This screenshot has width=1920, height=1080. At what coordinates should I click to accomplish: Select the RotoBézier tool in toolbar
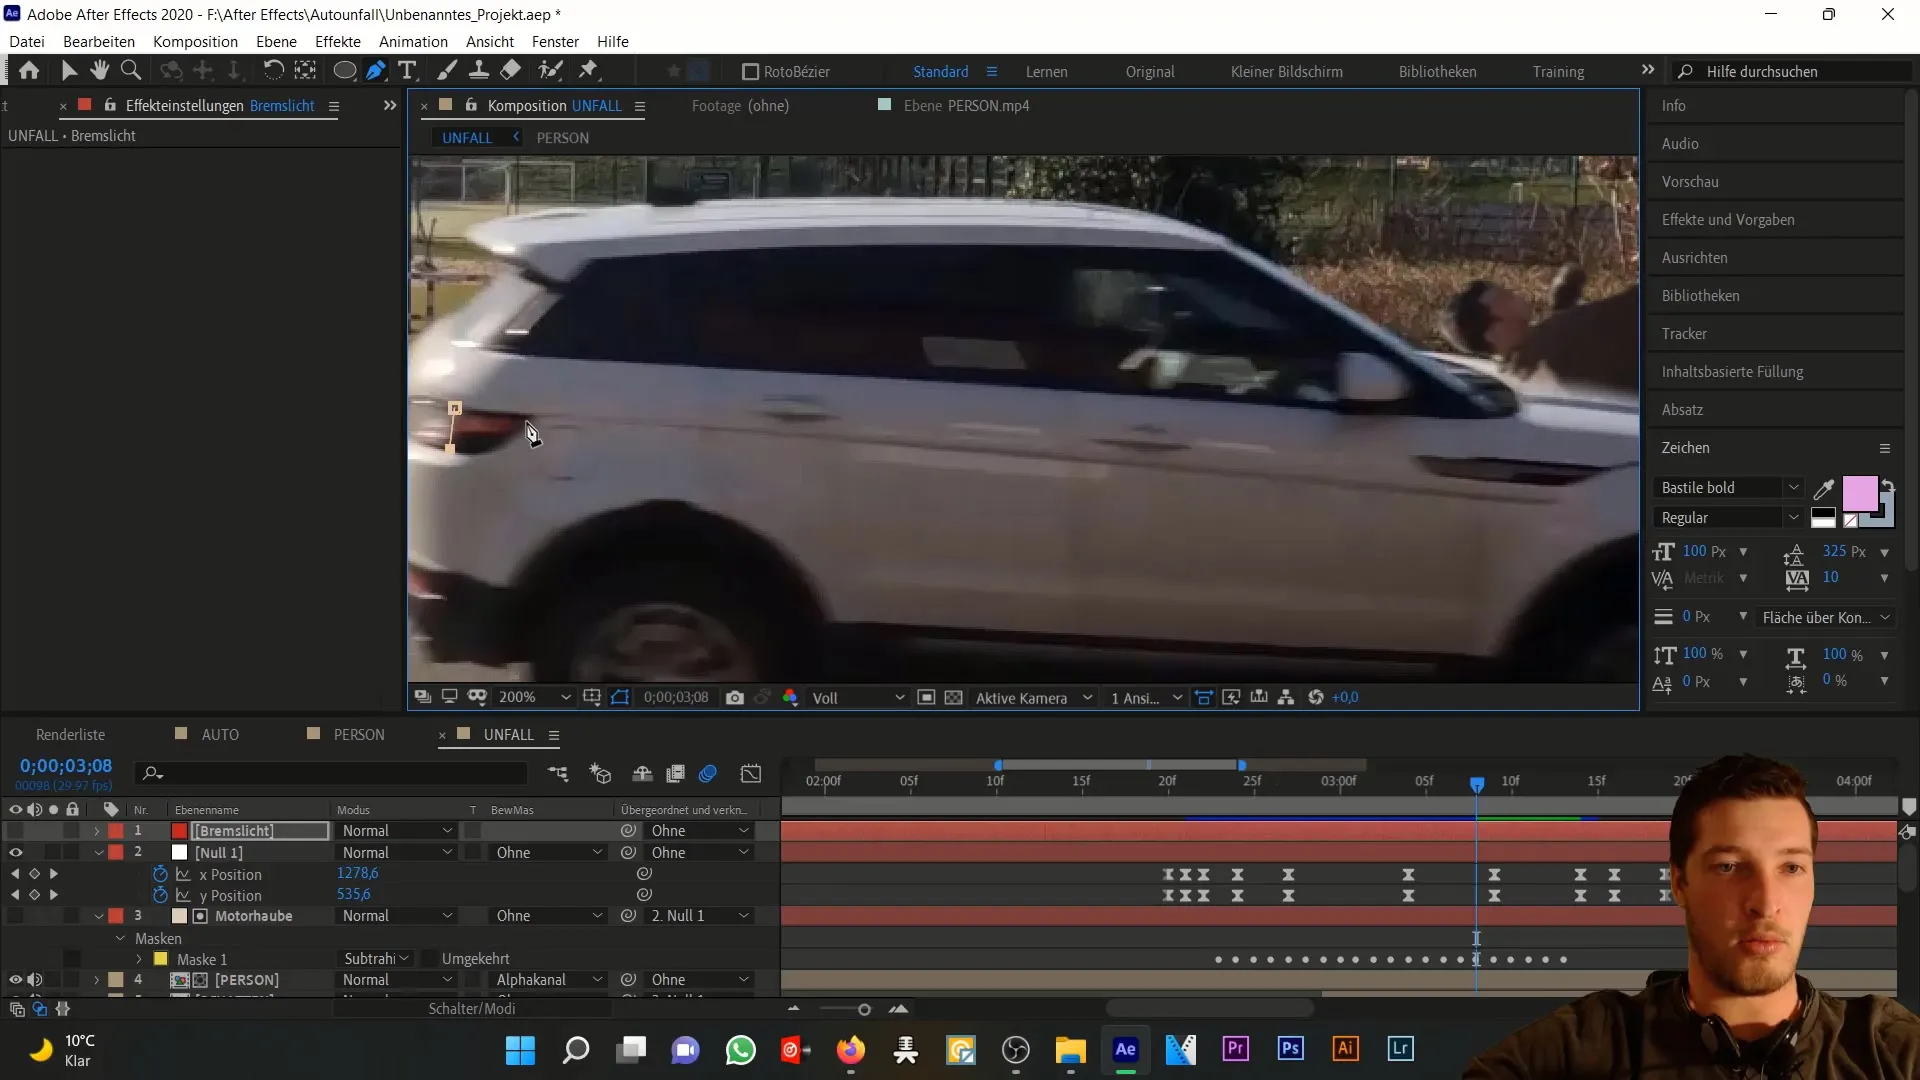click(x=748, y=71)
